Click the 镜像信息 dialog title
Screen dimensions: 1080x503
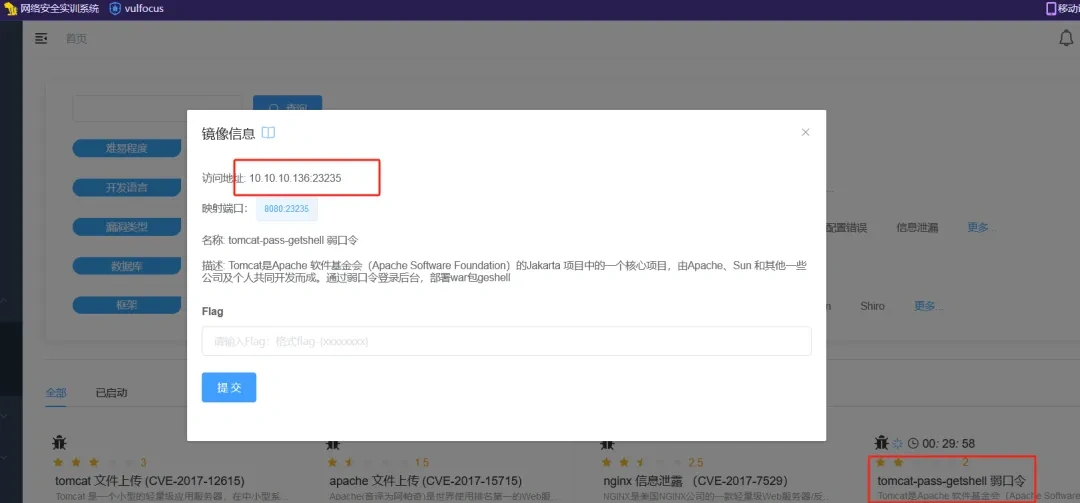228,133
